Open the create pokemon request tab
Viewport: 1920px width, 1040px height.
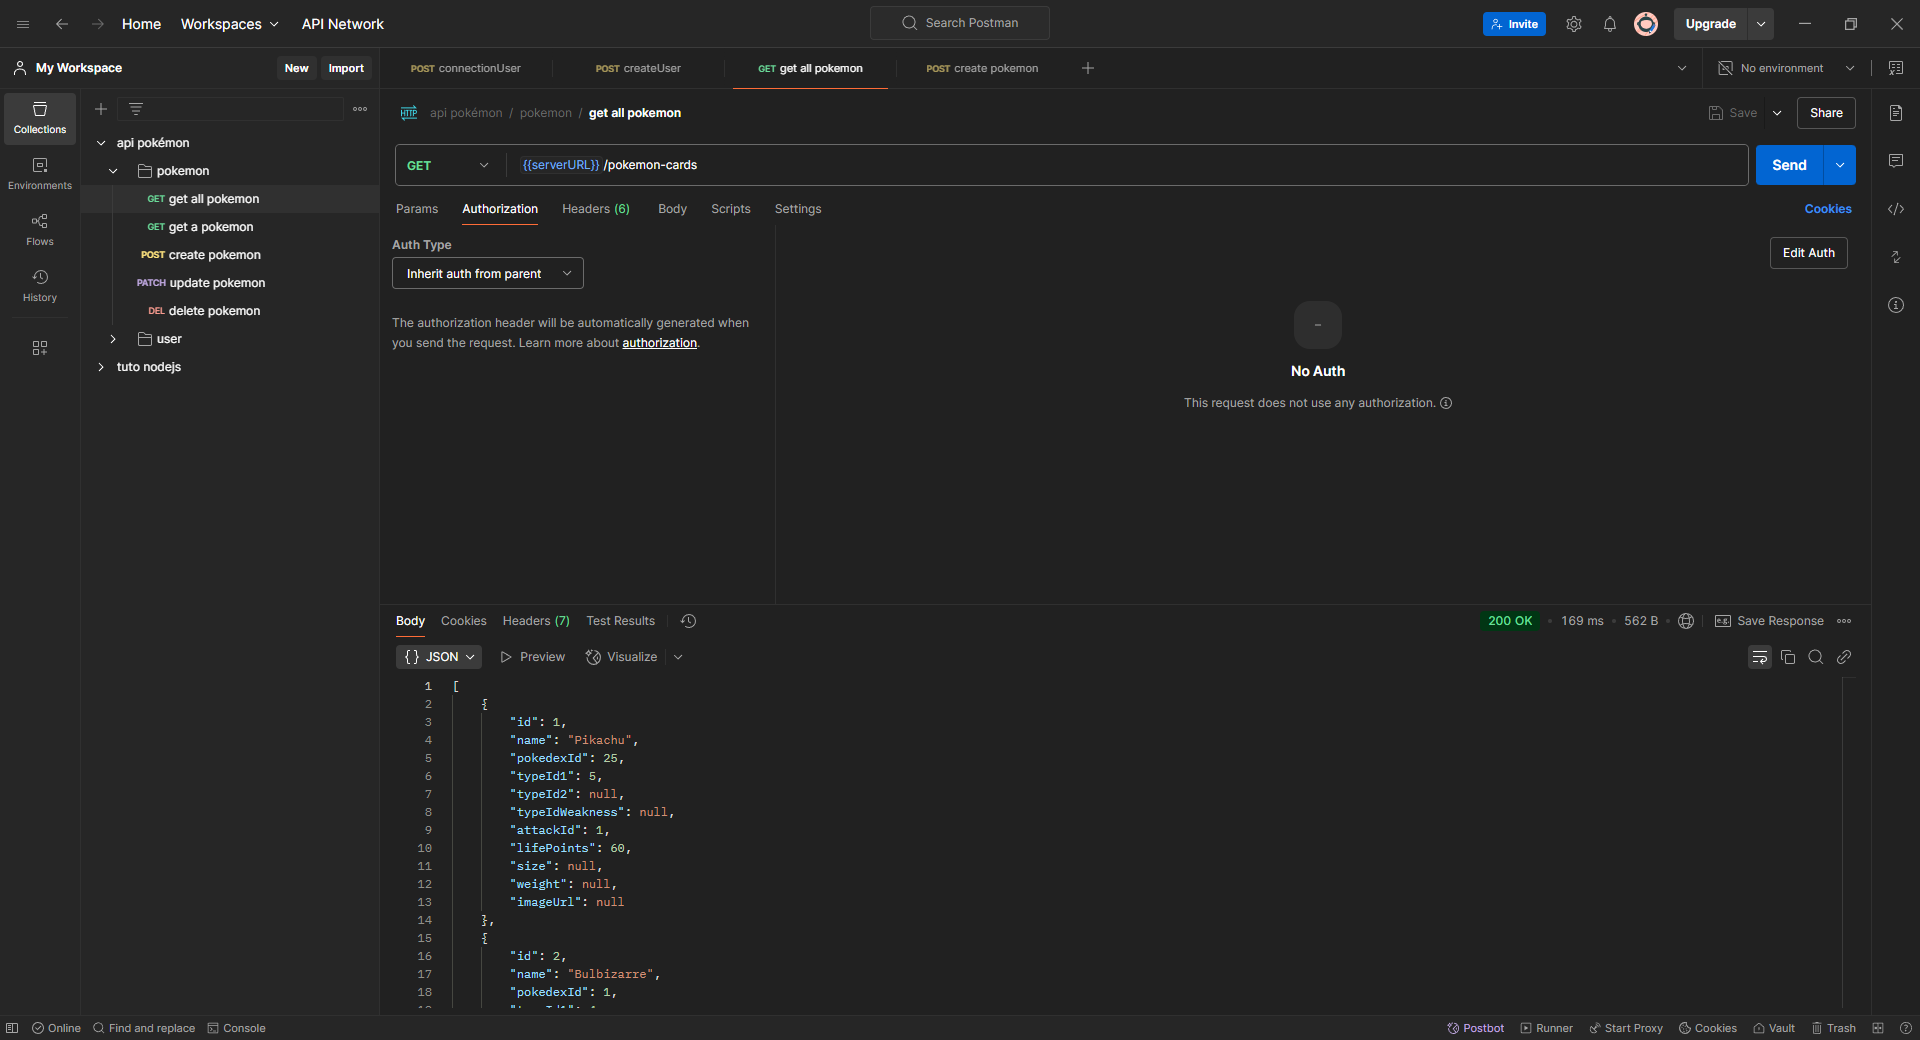point(982,68)
